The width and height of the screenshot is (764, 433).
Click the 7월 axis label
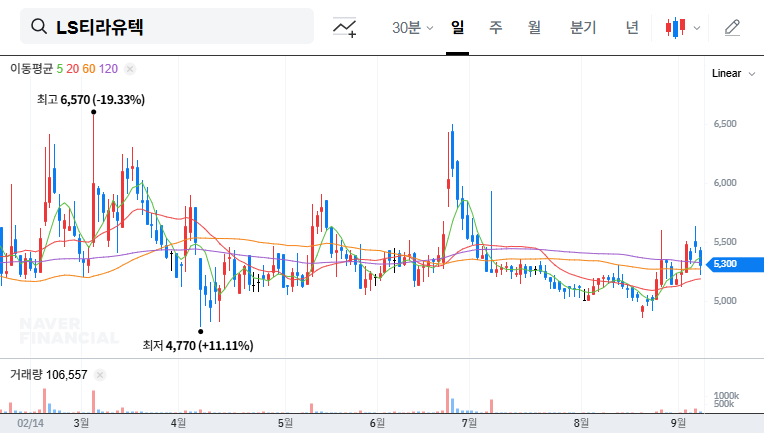click(470, 423)
